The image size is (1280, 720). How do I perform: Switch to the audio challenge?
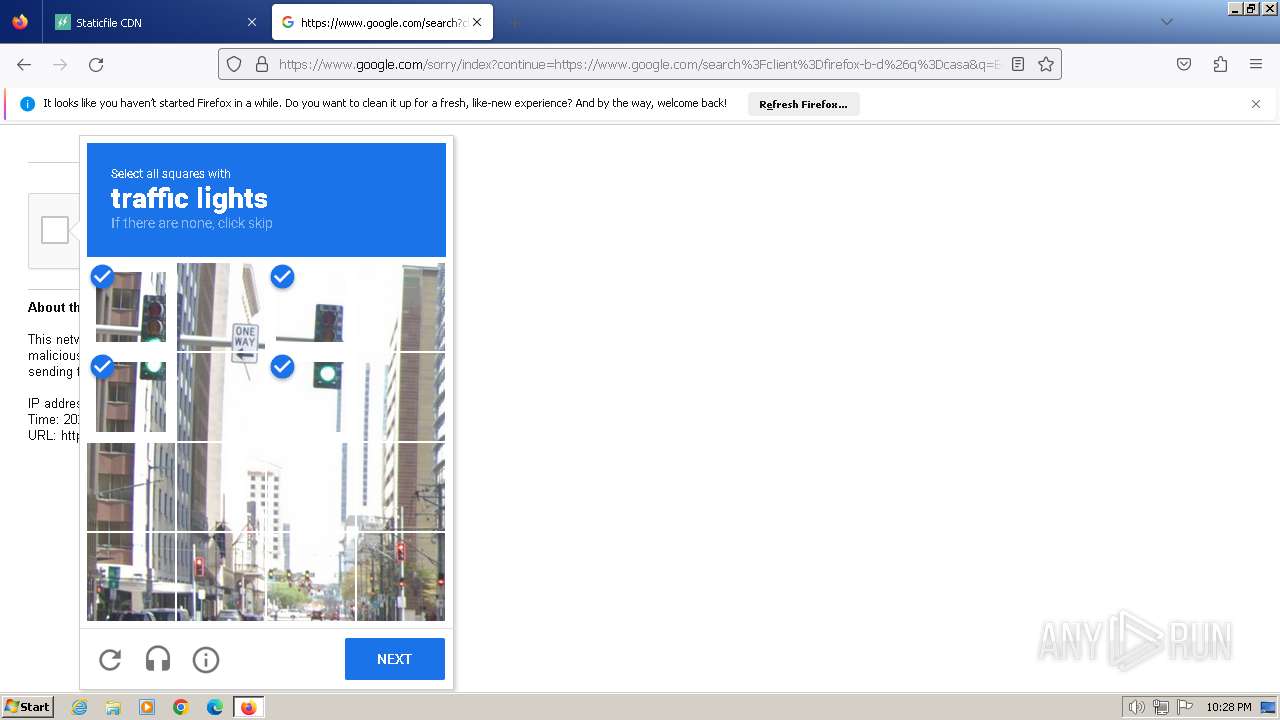pyautogui.click(x=158, y=659)
